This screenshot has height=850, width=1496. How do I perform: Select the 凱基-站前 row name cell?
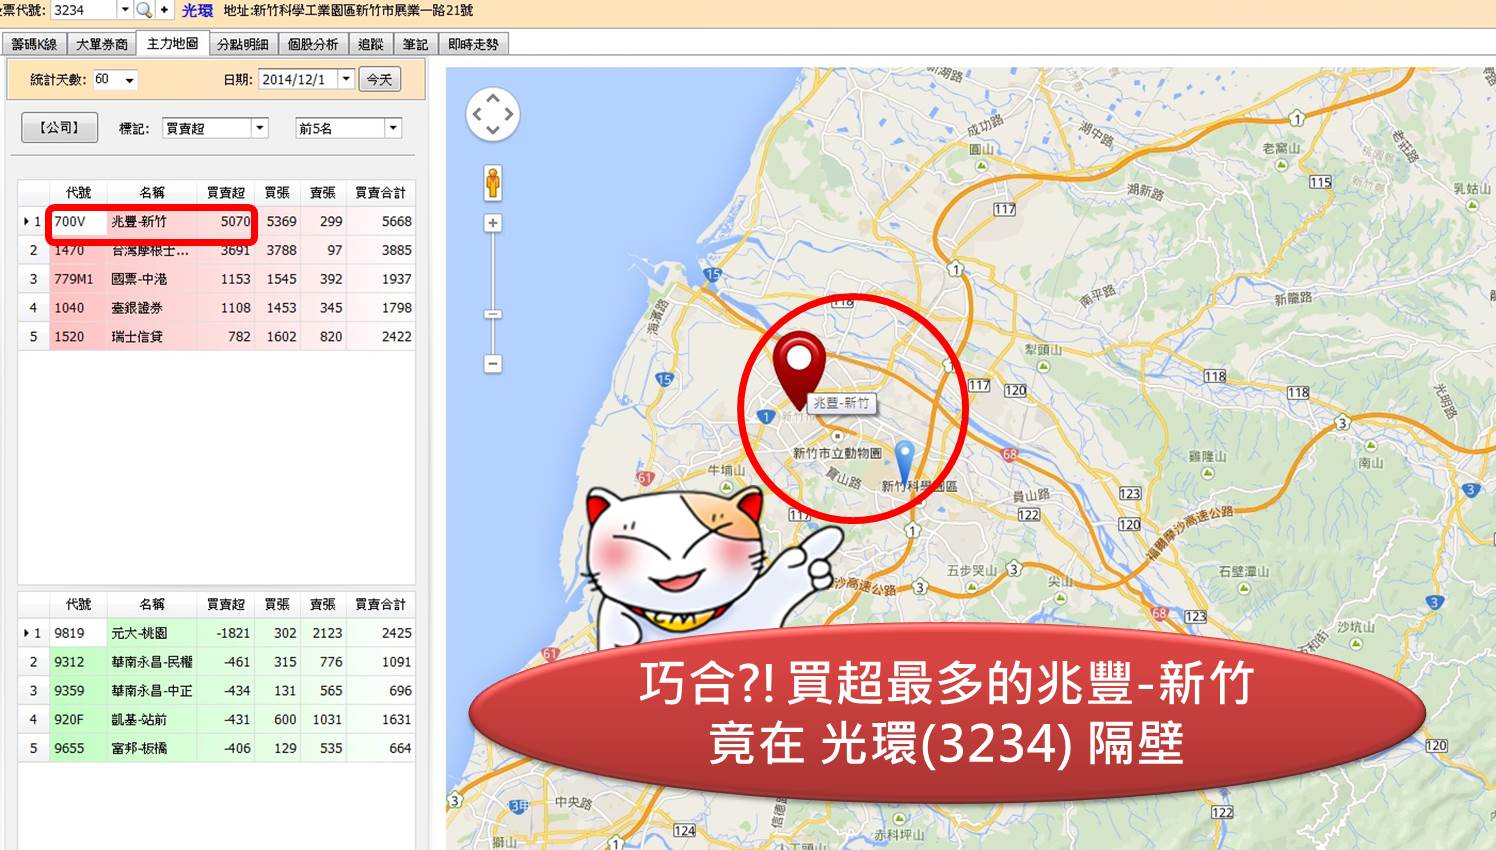(152, 719)
